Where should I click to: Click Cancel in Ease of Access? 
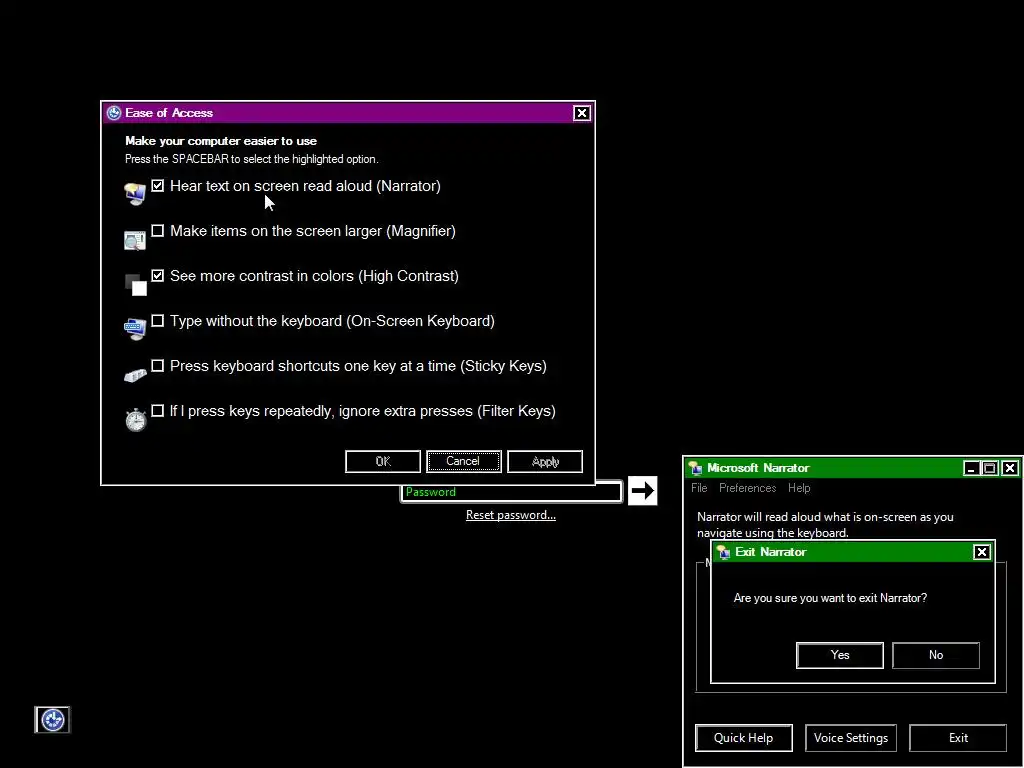[464, 461]
